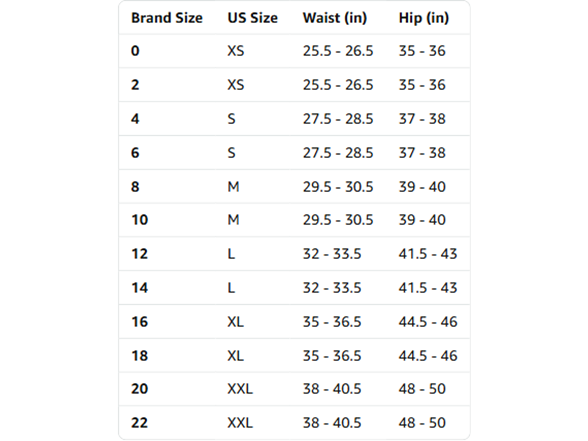Click the Brand Size column header

pyautogui.click(x=167, y=18)
